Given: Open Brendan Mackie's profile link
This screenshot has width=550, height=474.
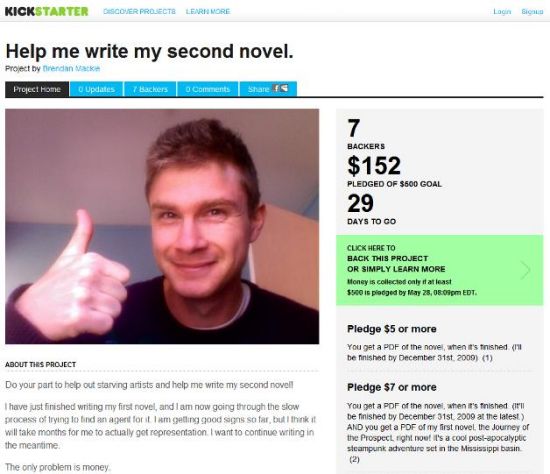Looking at the screenshot, I should 71,68.
